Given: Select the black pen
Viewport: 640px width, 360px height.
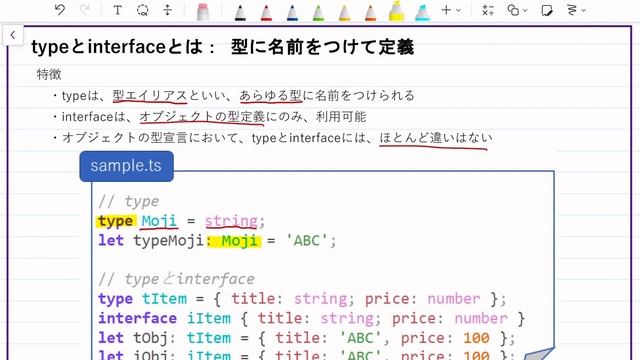Looking at the screenshot, I should [x=240, y=12].
